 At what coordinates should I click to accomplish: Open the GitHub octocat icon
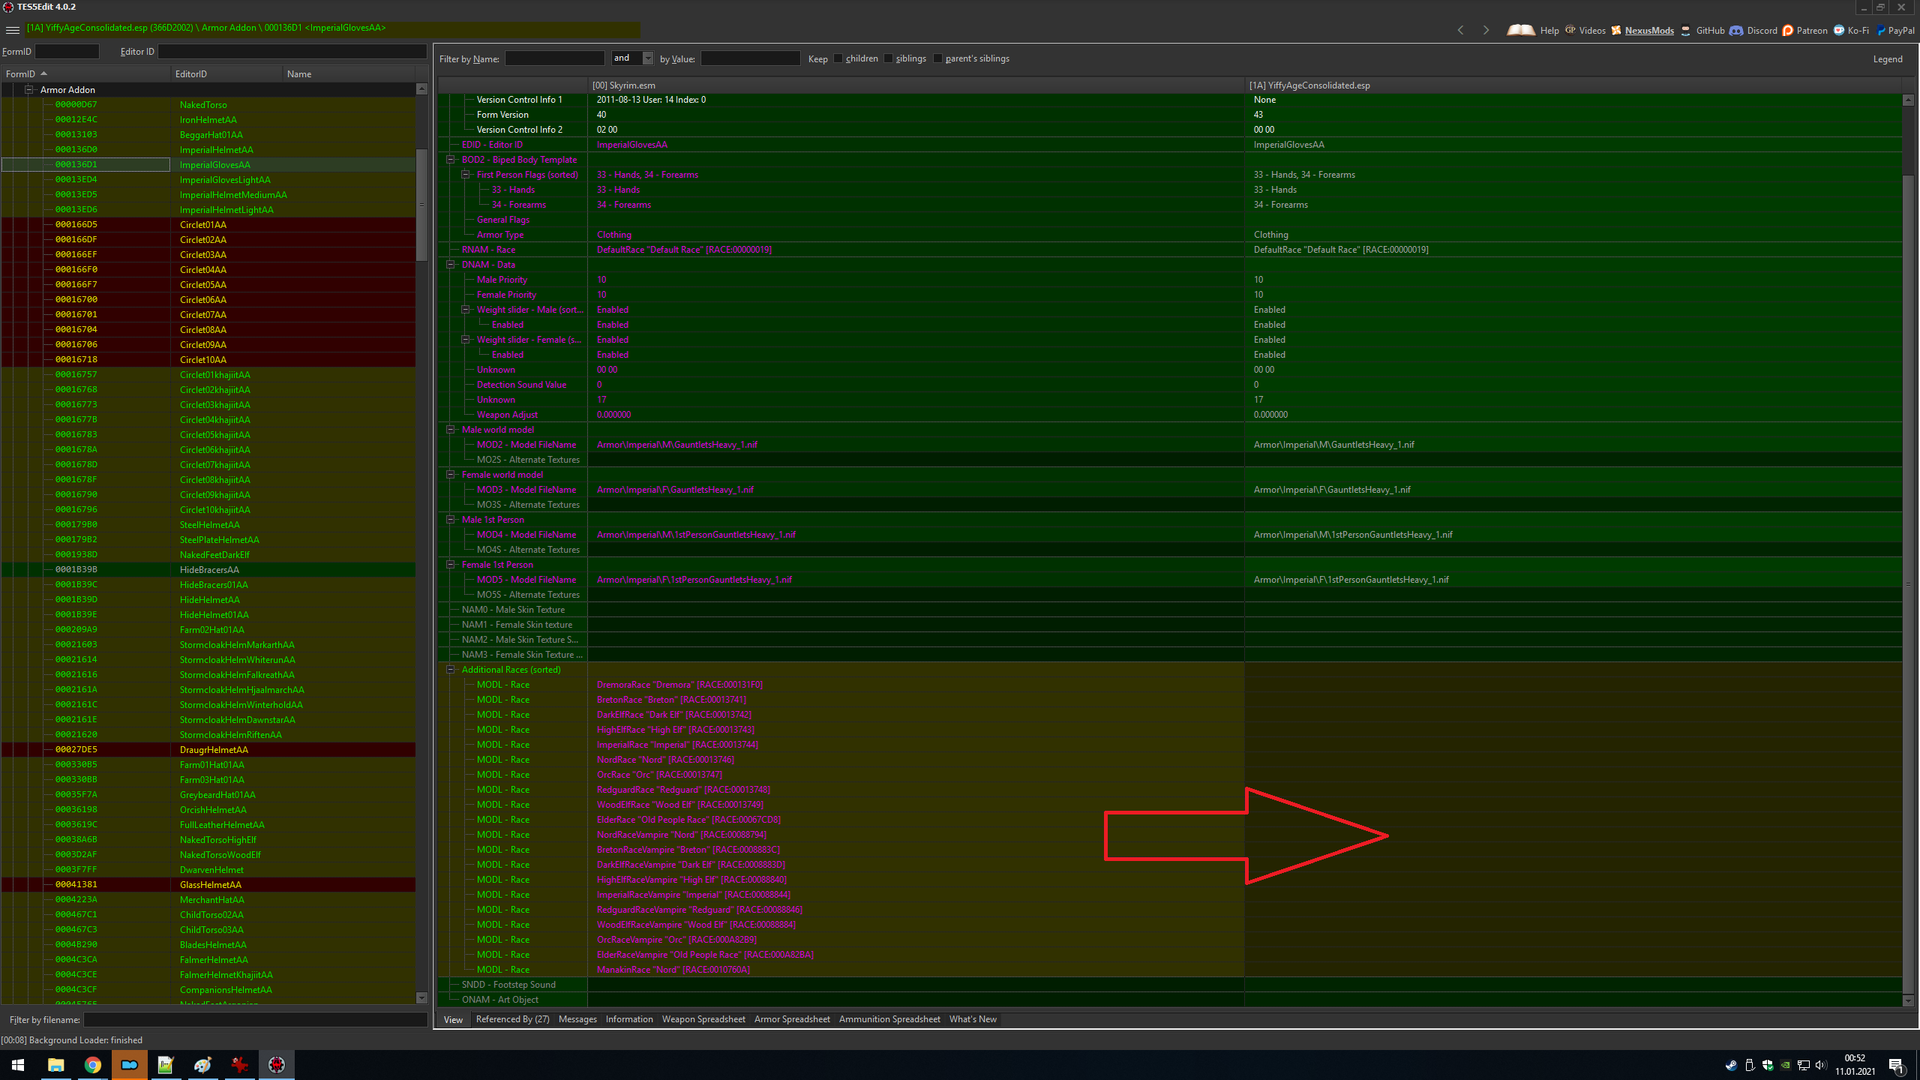coord(1686,30)
